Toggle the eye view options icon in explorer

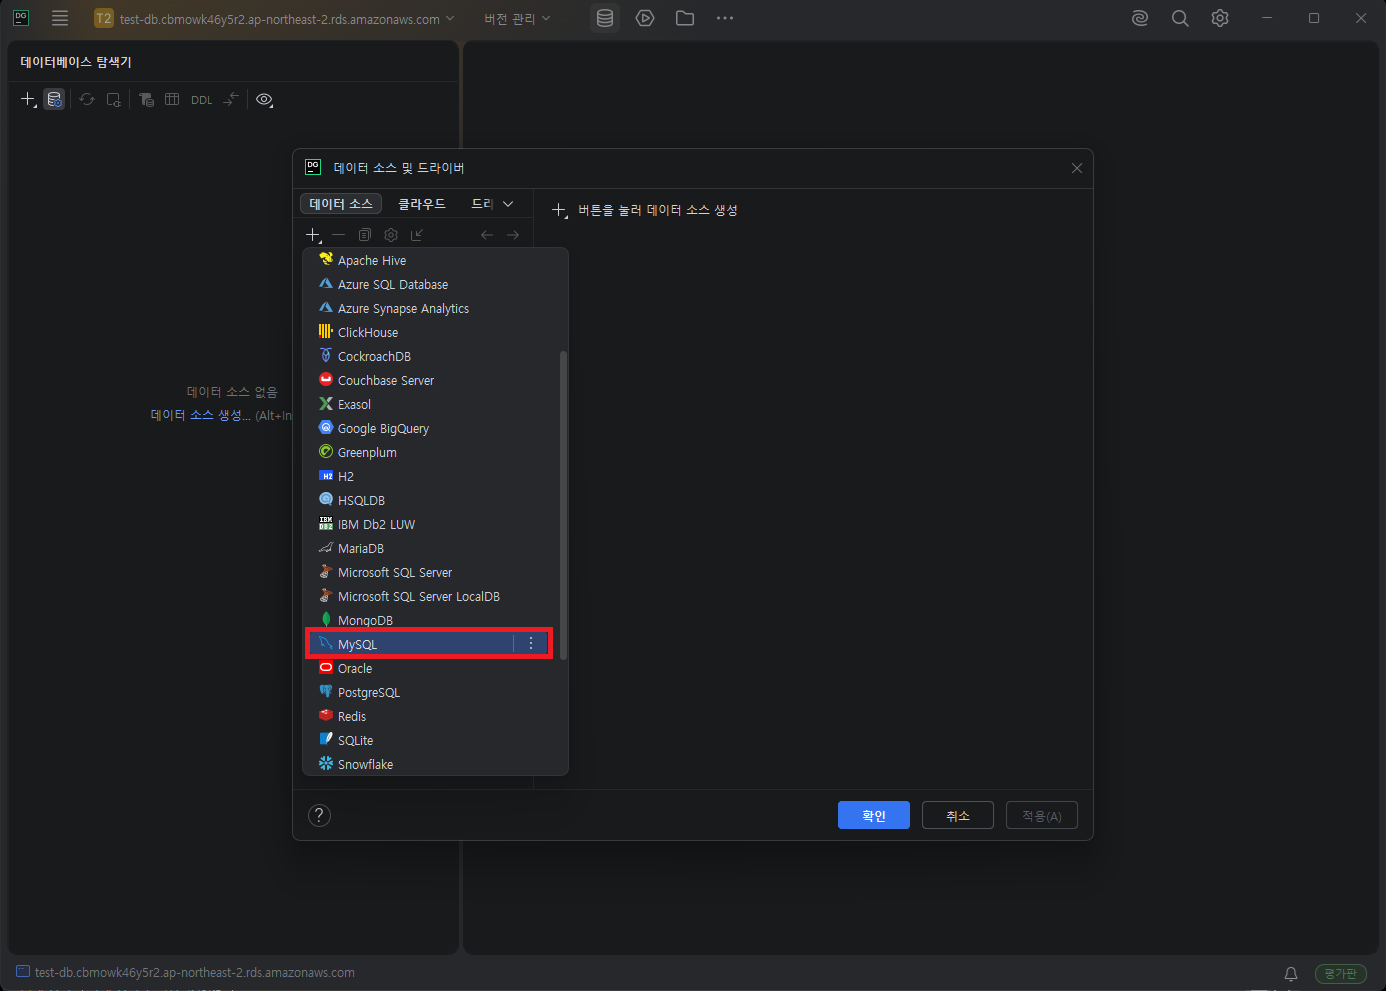pos(264,99)
